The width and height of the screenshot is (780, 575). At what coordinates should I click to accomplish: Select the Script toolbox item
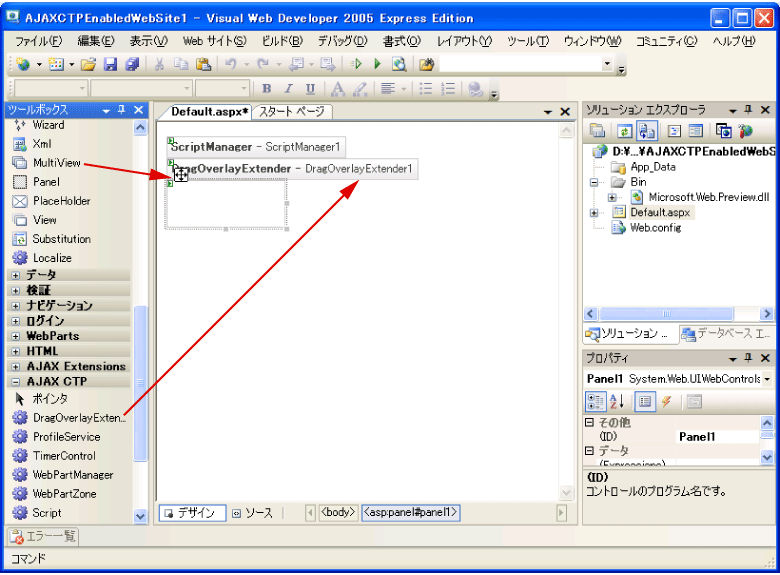[x=37, y=512]
